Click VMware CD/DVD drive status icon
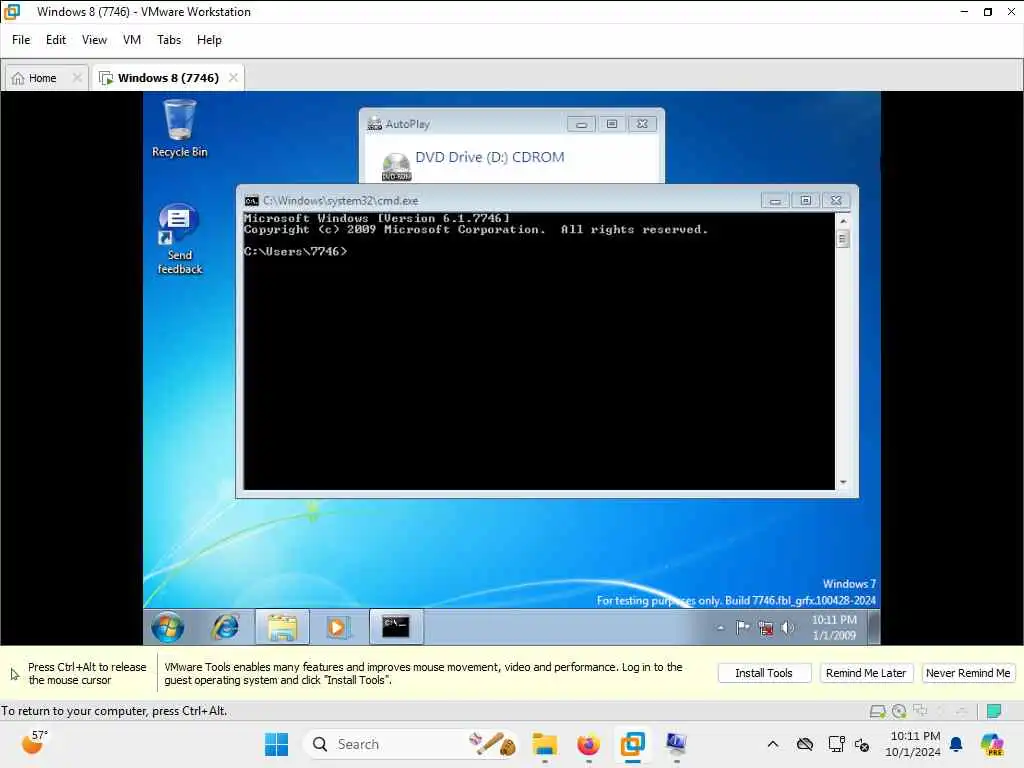Screen dimensions: 1024x768 pos(899,711)
